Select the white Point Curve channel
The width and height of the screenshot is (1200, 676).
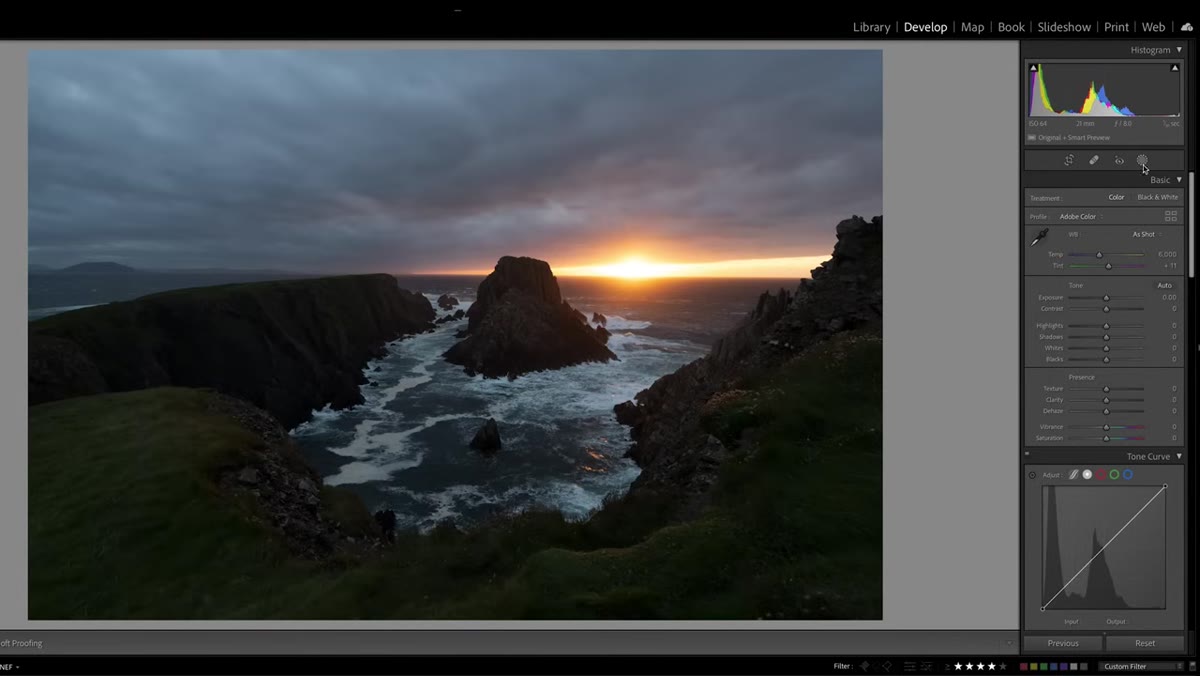[1087, 475]
